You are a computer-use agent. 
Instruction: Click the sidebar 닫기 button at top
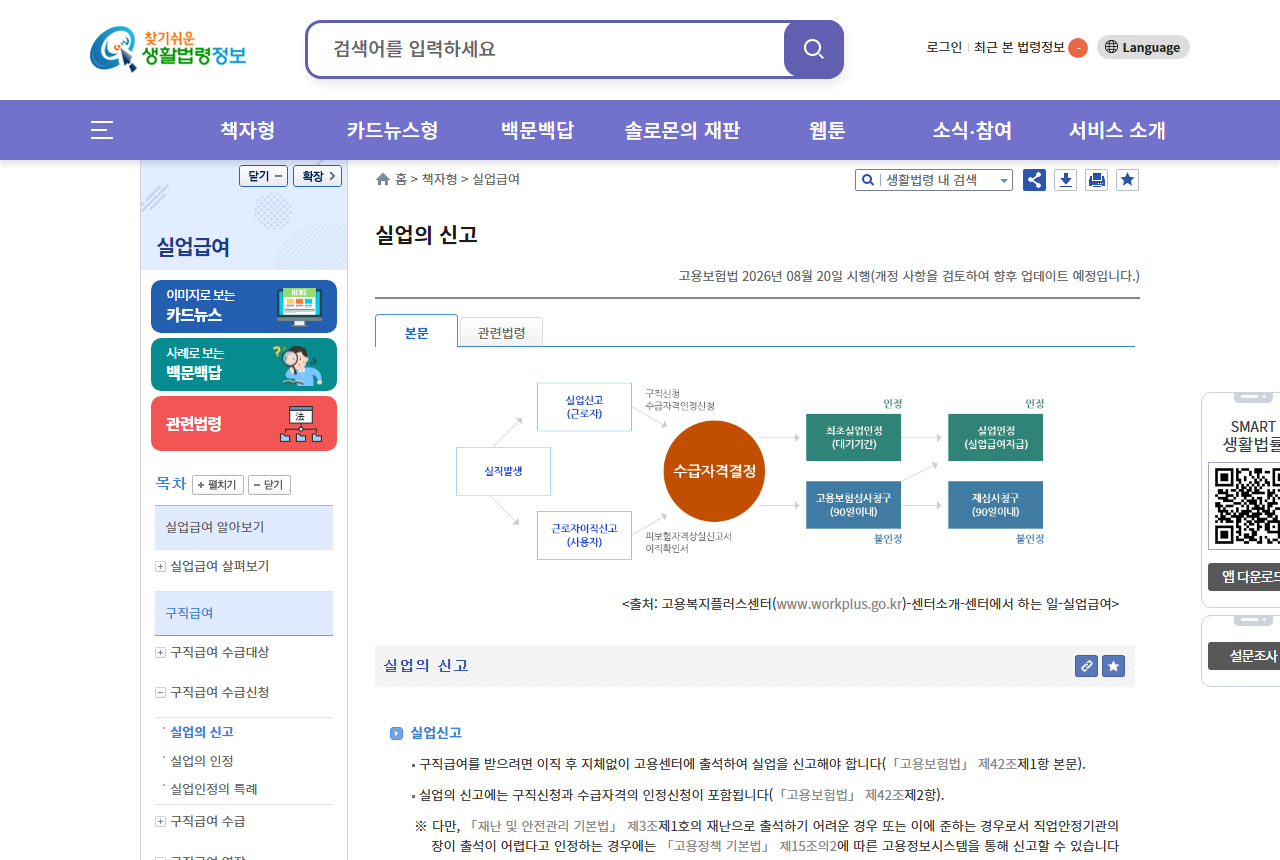tap(264, 176)
